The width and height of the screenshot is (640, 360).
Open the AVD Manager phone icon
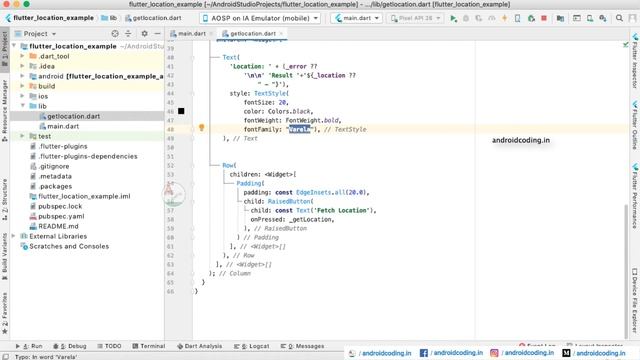coord(590,18)
